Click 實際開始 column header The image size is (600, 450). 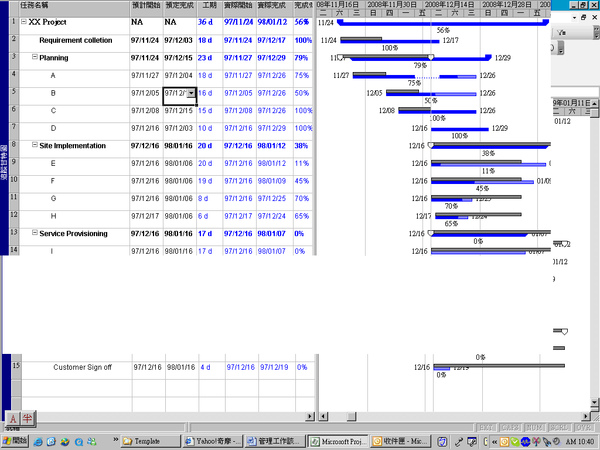click(x=239, y=8)
